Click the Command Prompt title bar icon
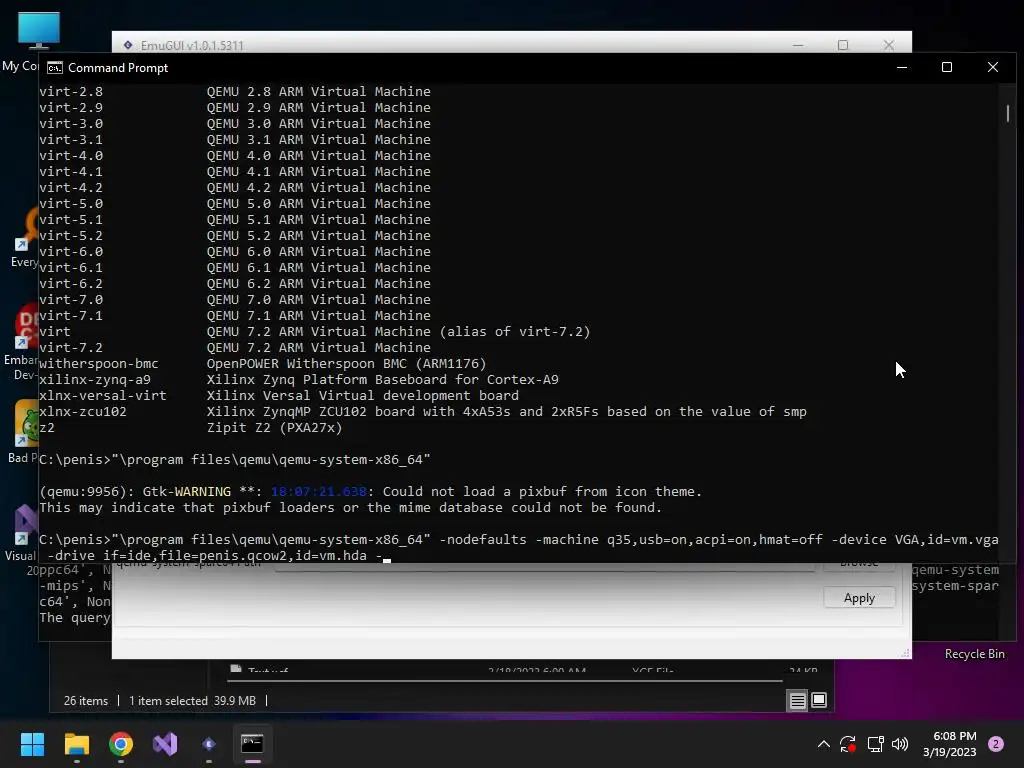 pyautogui.click(x=55, y=68)
